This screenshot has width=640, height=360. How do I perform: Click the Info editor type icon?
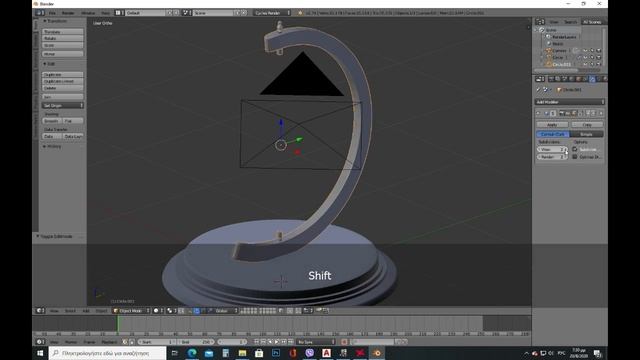tap(40, 13)
